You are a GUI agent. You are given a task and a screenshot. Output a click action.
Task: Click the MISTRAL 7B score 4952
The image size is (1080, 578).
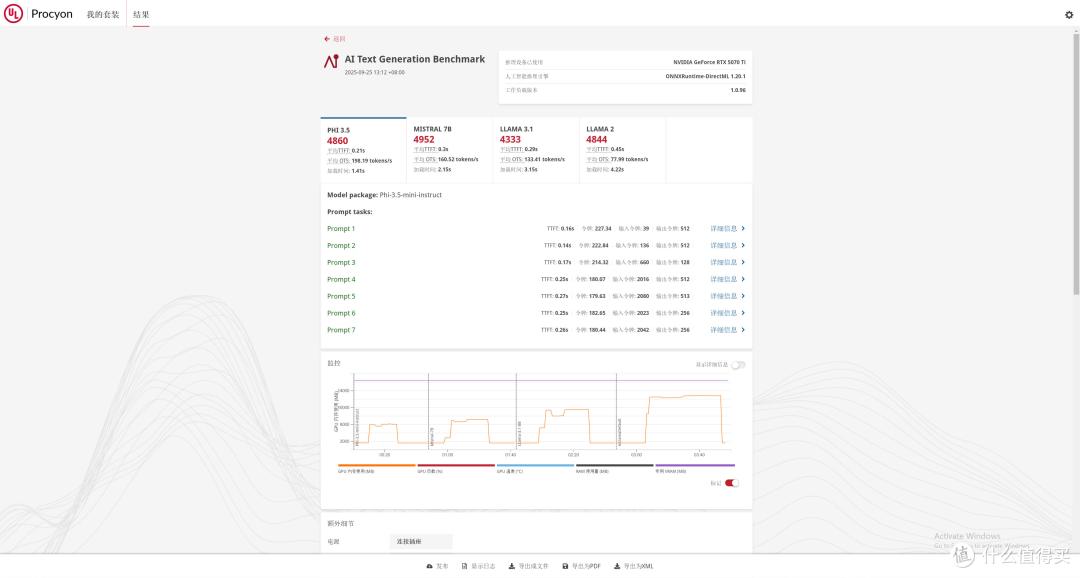point(424,139)
